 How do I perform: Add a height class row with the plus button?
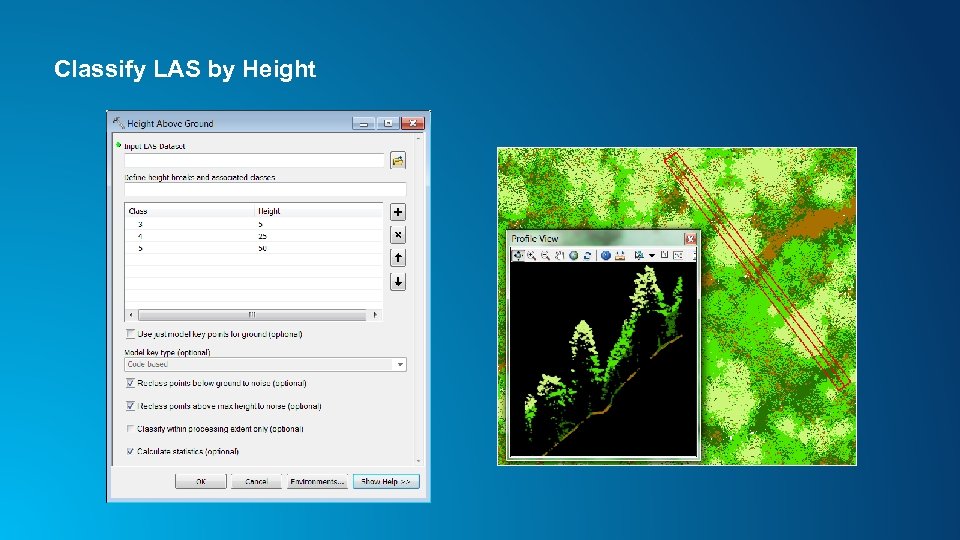point(398,212)
